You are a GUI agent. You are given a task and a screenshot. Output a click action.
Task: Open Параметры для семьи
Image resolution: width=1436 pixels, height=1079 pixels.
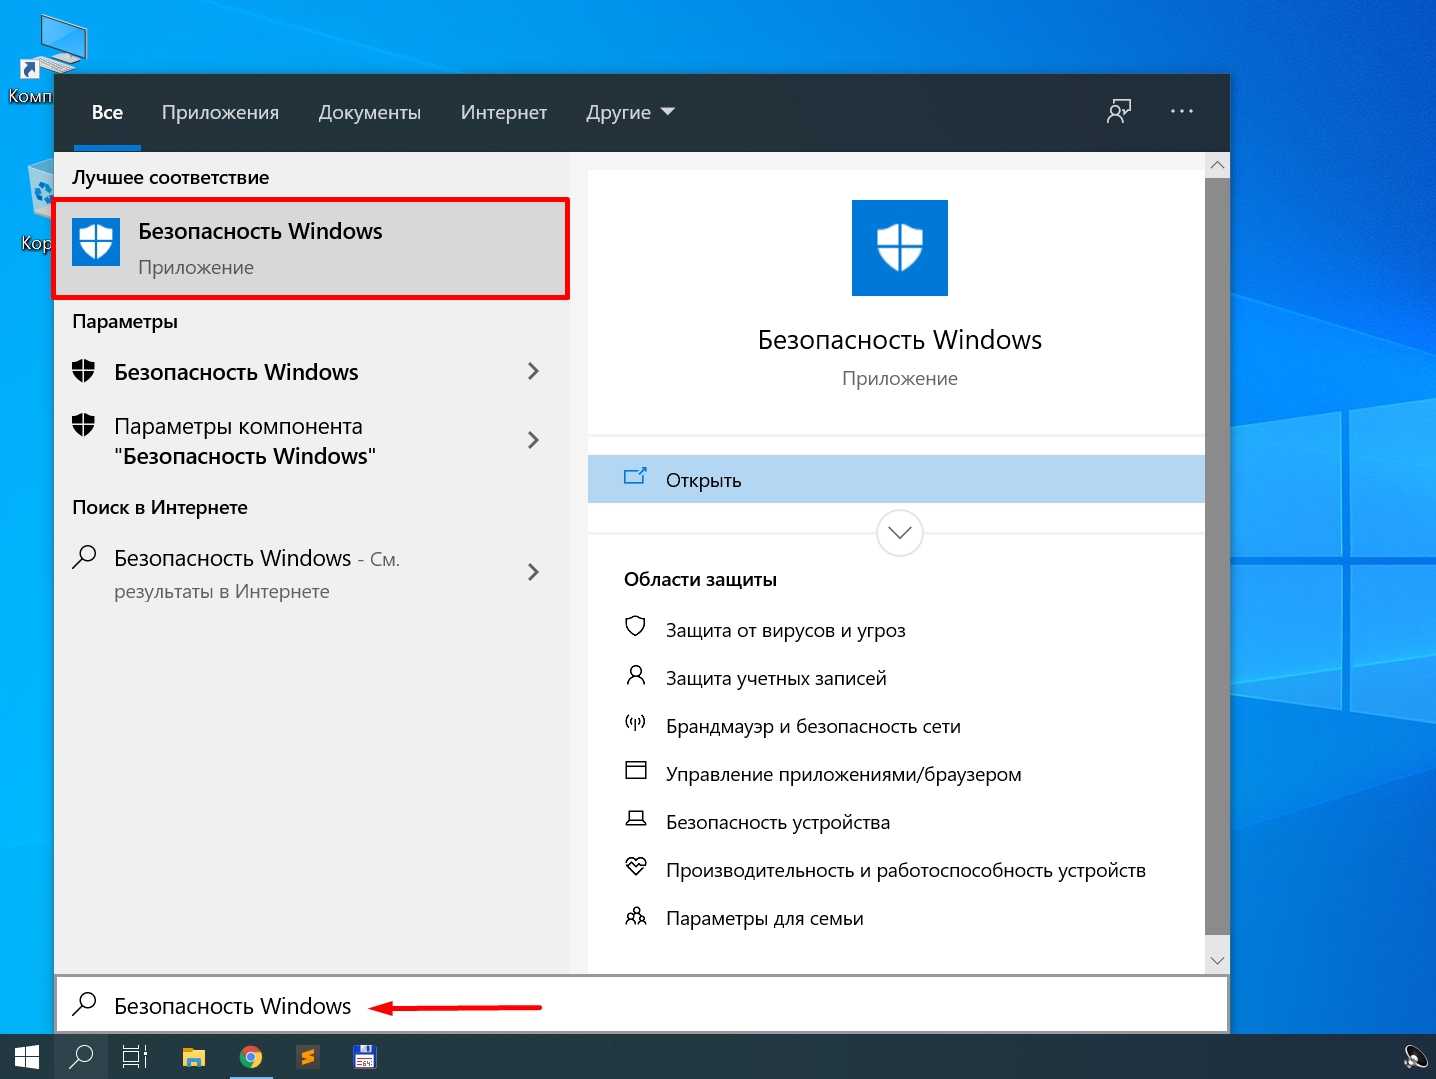[765, 918]
